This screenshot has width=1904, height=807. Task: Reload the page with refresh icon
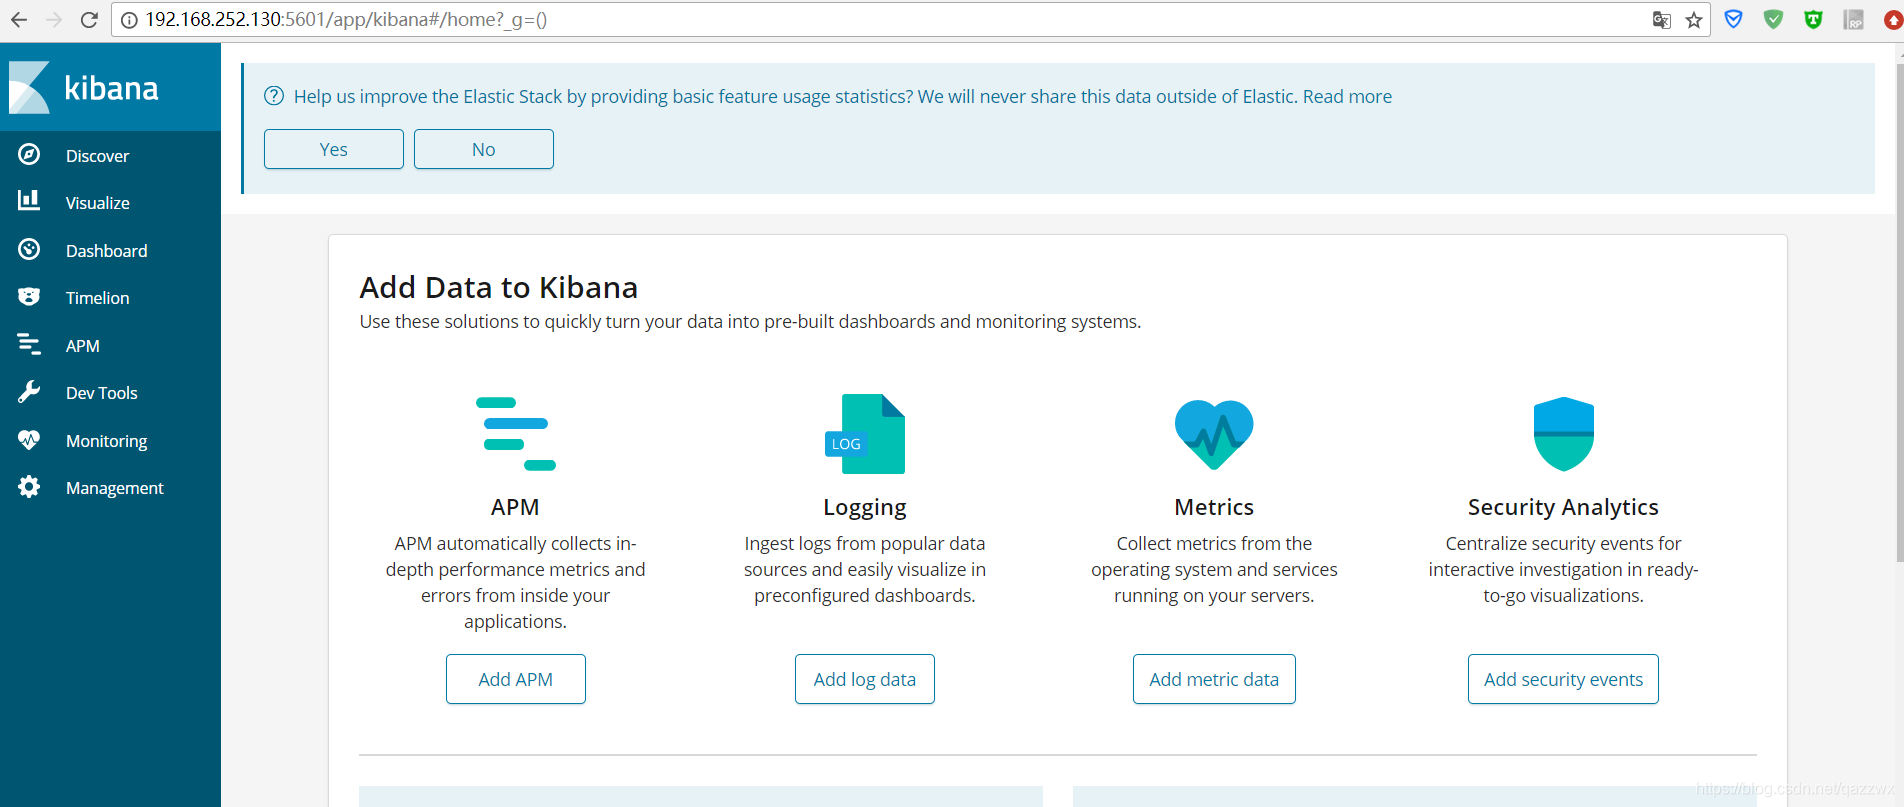(89, 20)
